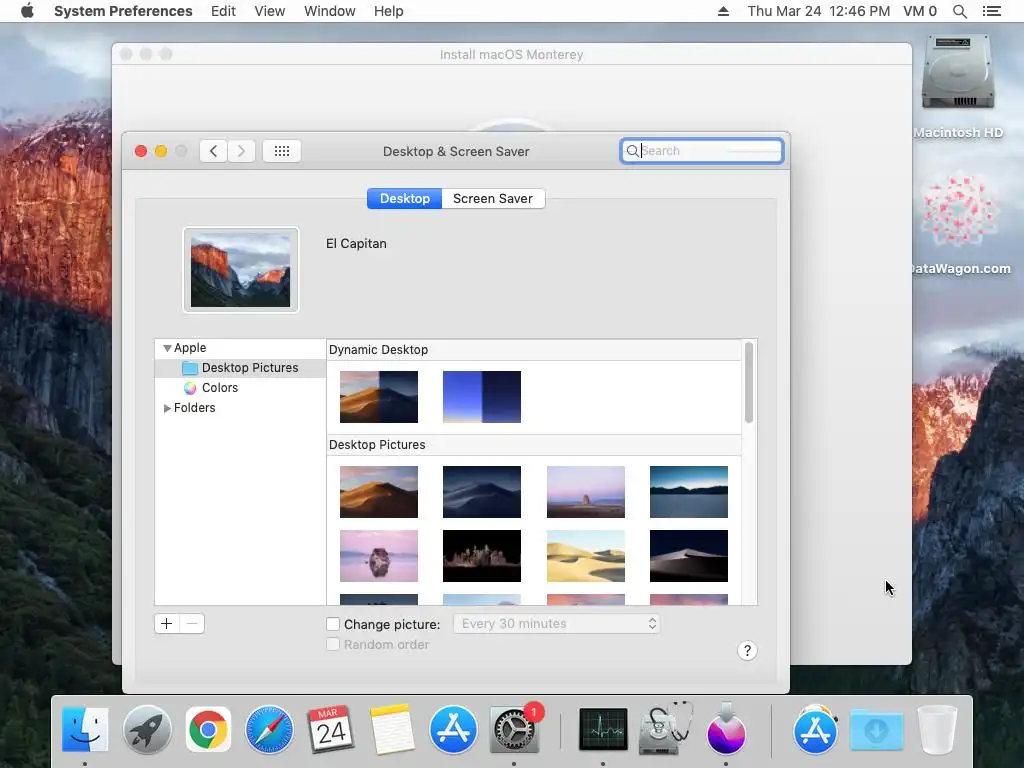1024x768 pixels.
Task: Open the Apple menu
Action: (27, 11)
